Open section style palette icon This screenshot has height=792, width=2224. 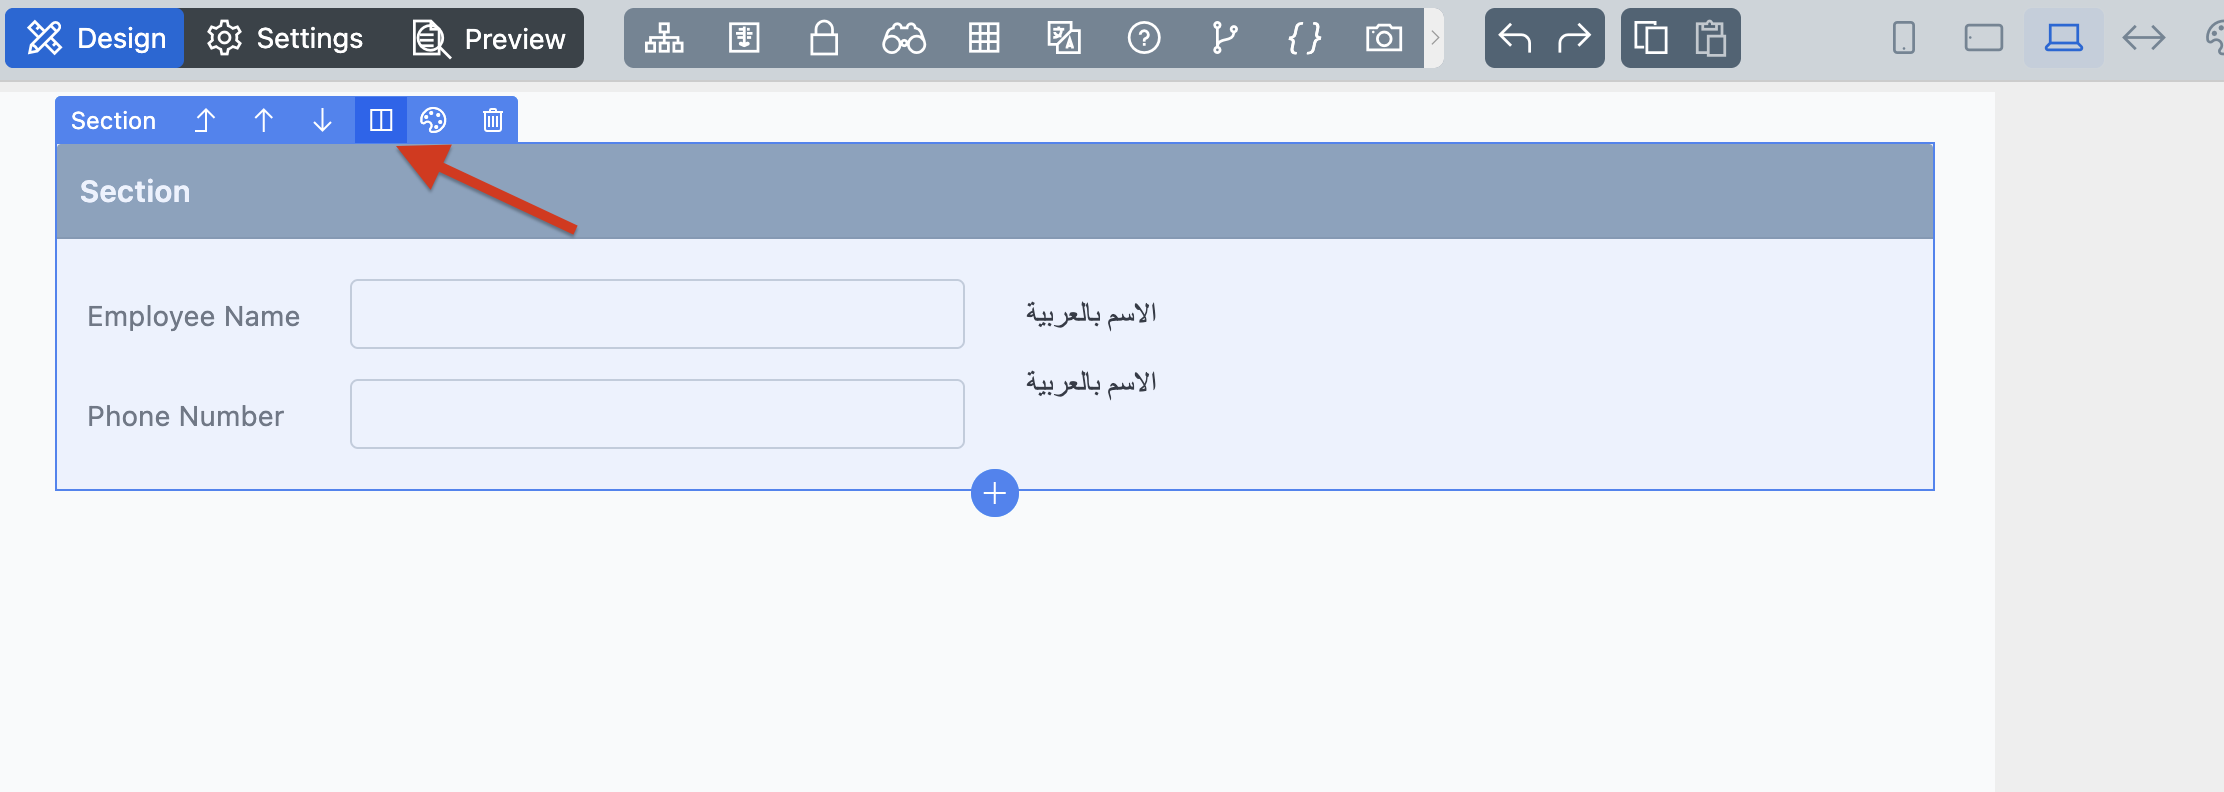pyautogui.click(x=433, y=120)
